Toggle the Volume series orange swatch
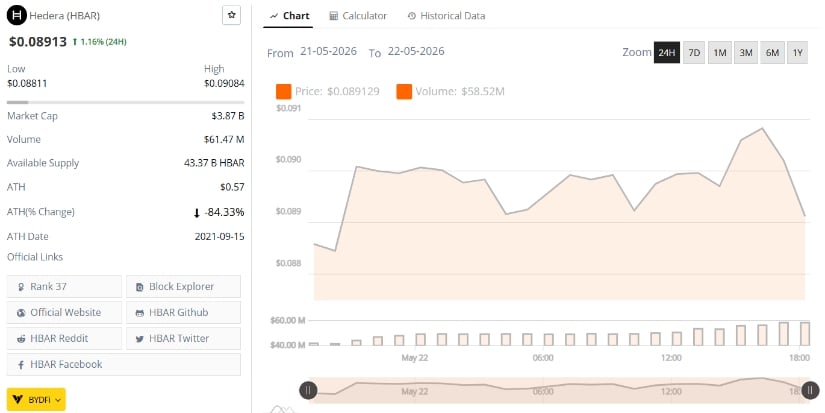 coord(404,92)
